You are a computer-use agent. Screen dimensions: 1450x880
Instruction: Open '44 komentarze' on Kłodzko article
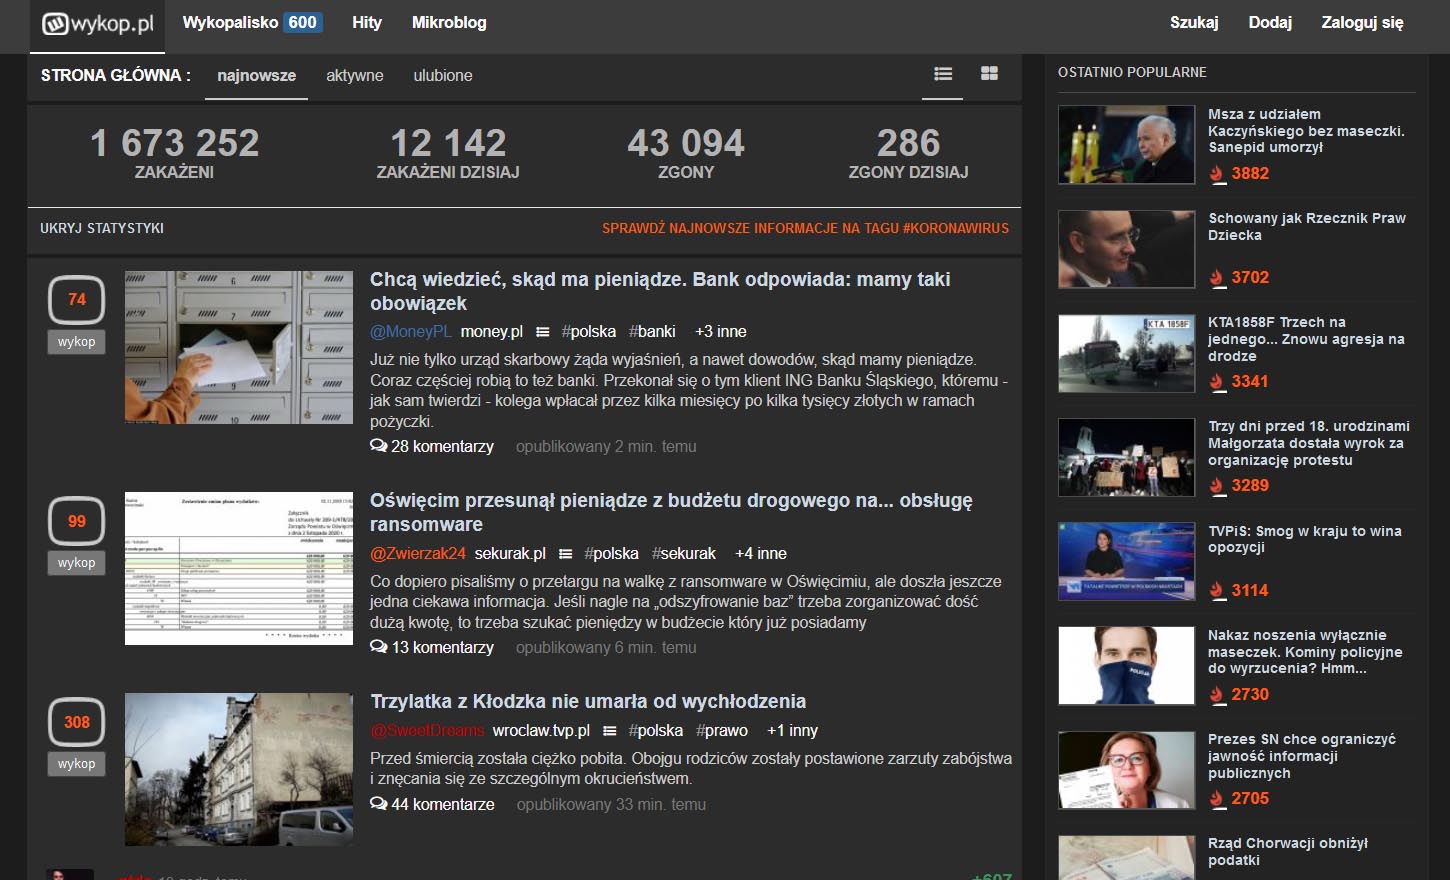tap(443, 804)
